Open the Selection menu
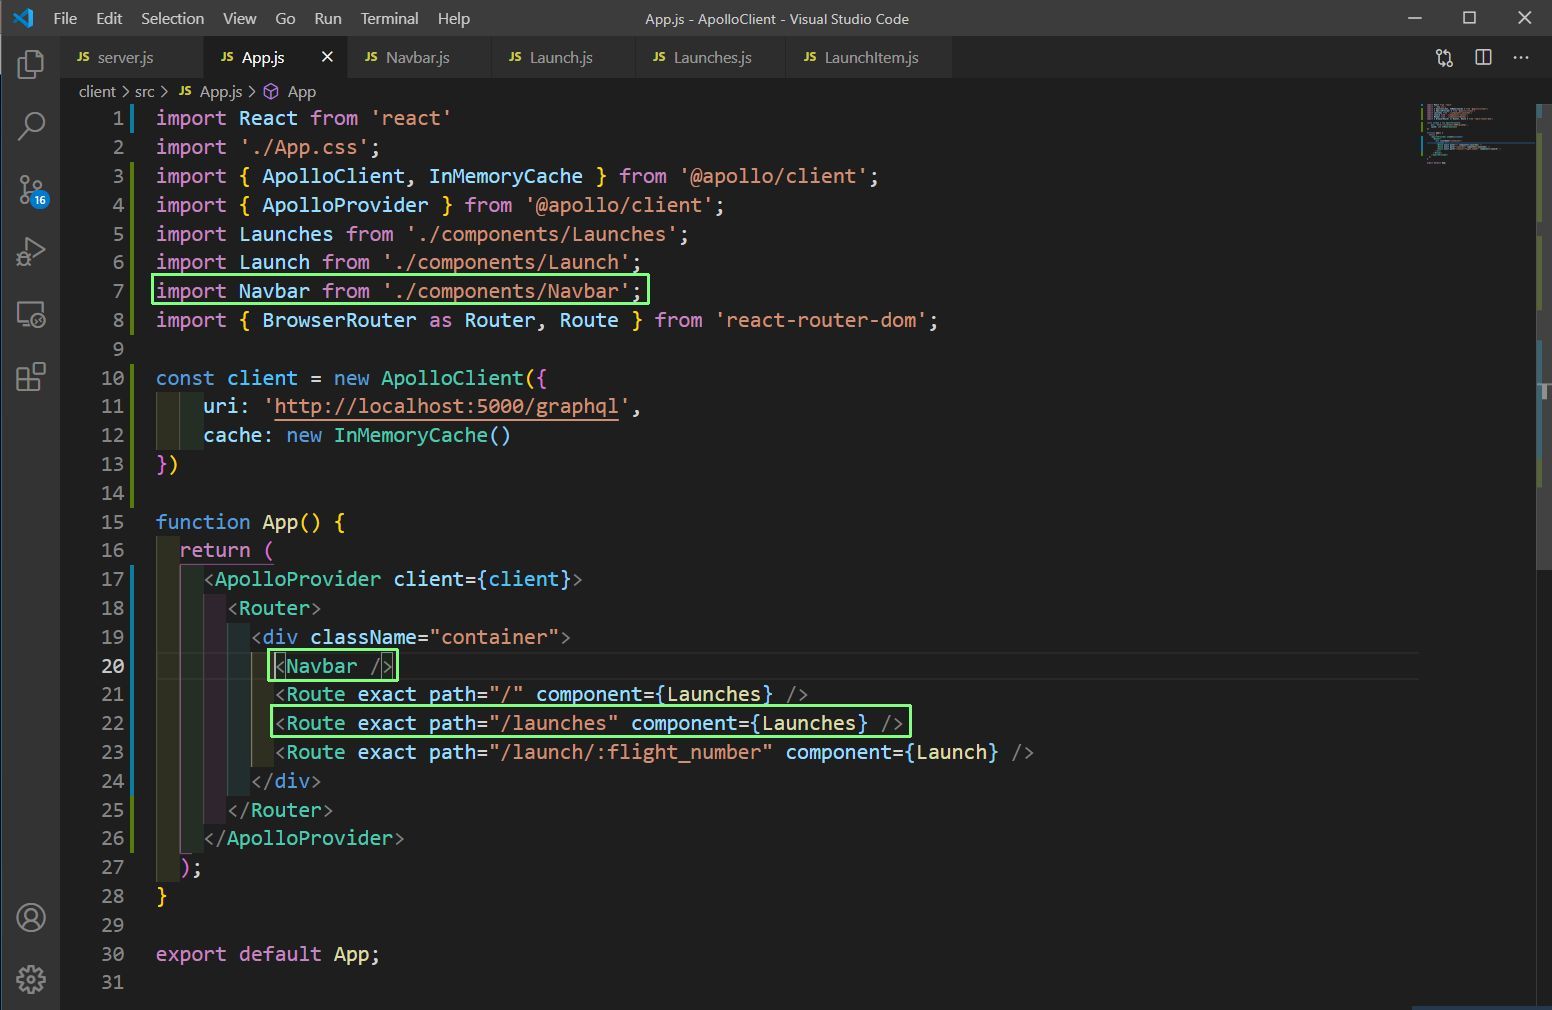This screenshot has height=1010, width=1552. (x=172, y=18)
